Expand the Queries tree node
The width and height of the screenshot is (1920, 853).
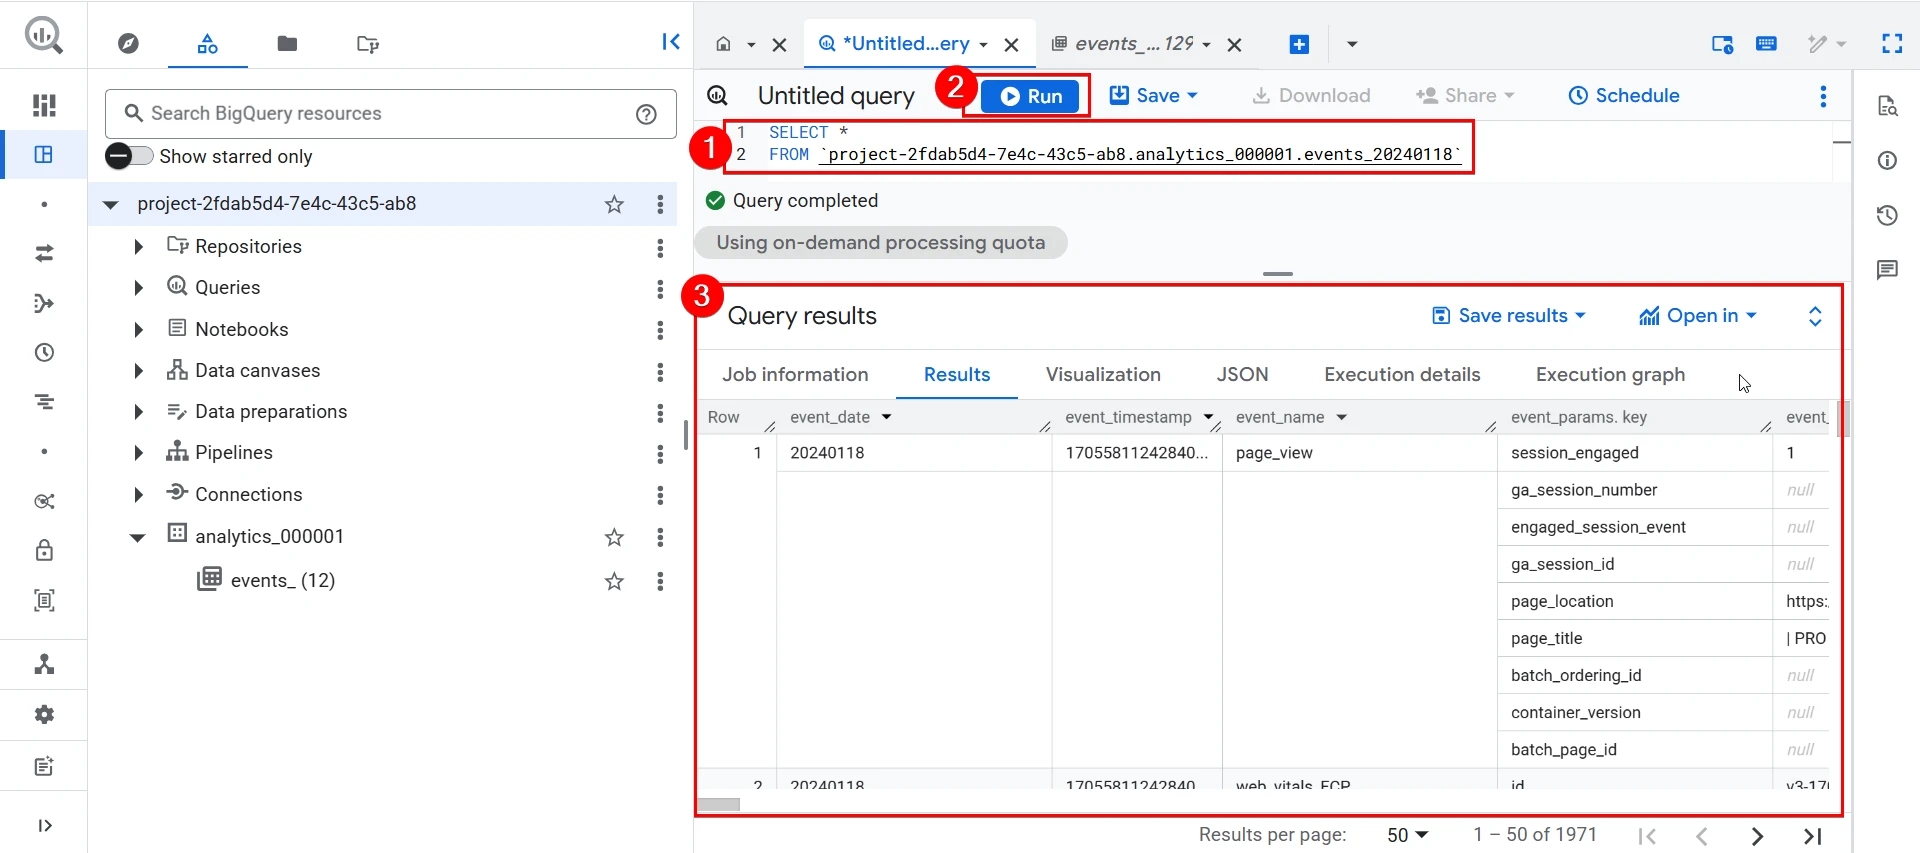tap(138, 288)
